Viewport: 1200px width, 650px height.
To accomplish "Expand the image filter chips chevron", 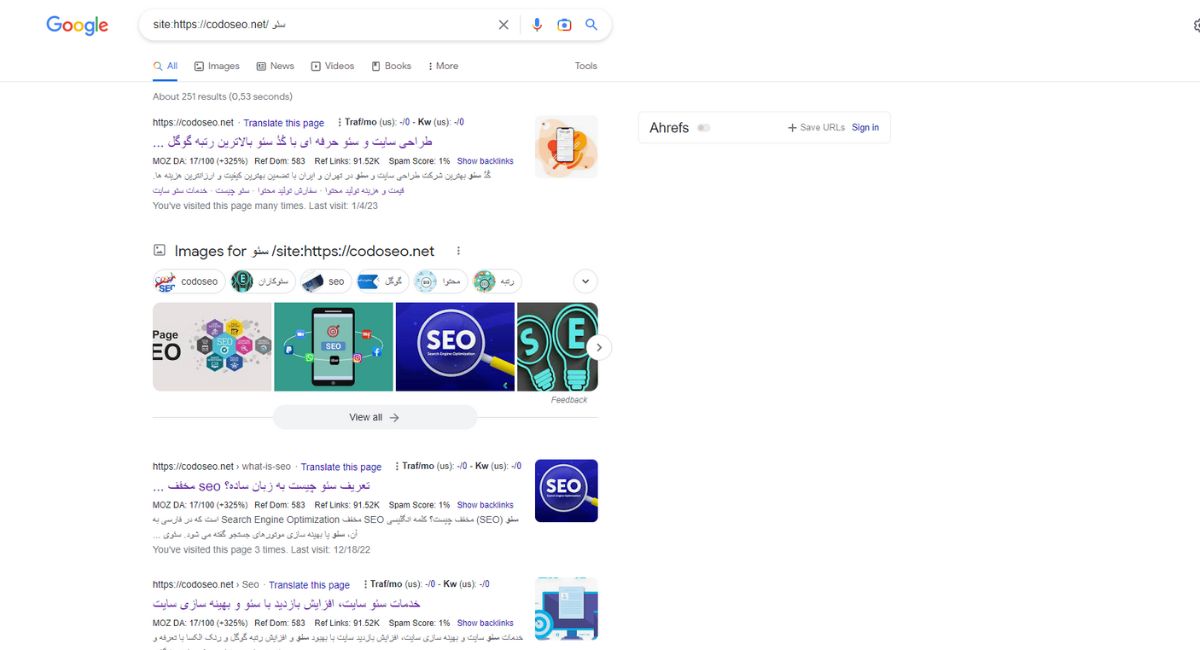I will tap(586, 282).
